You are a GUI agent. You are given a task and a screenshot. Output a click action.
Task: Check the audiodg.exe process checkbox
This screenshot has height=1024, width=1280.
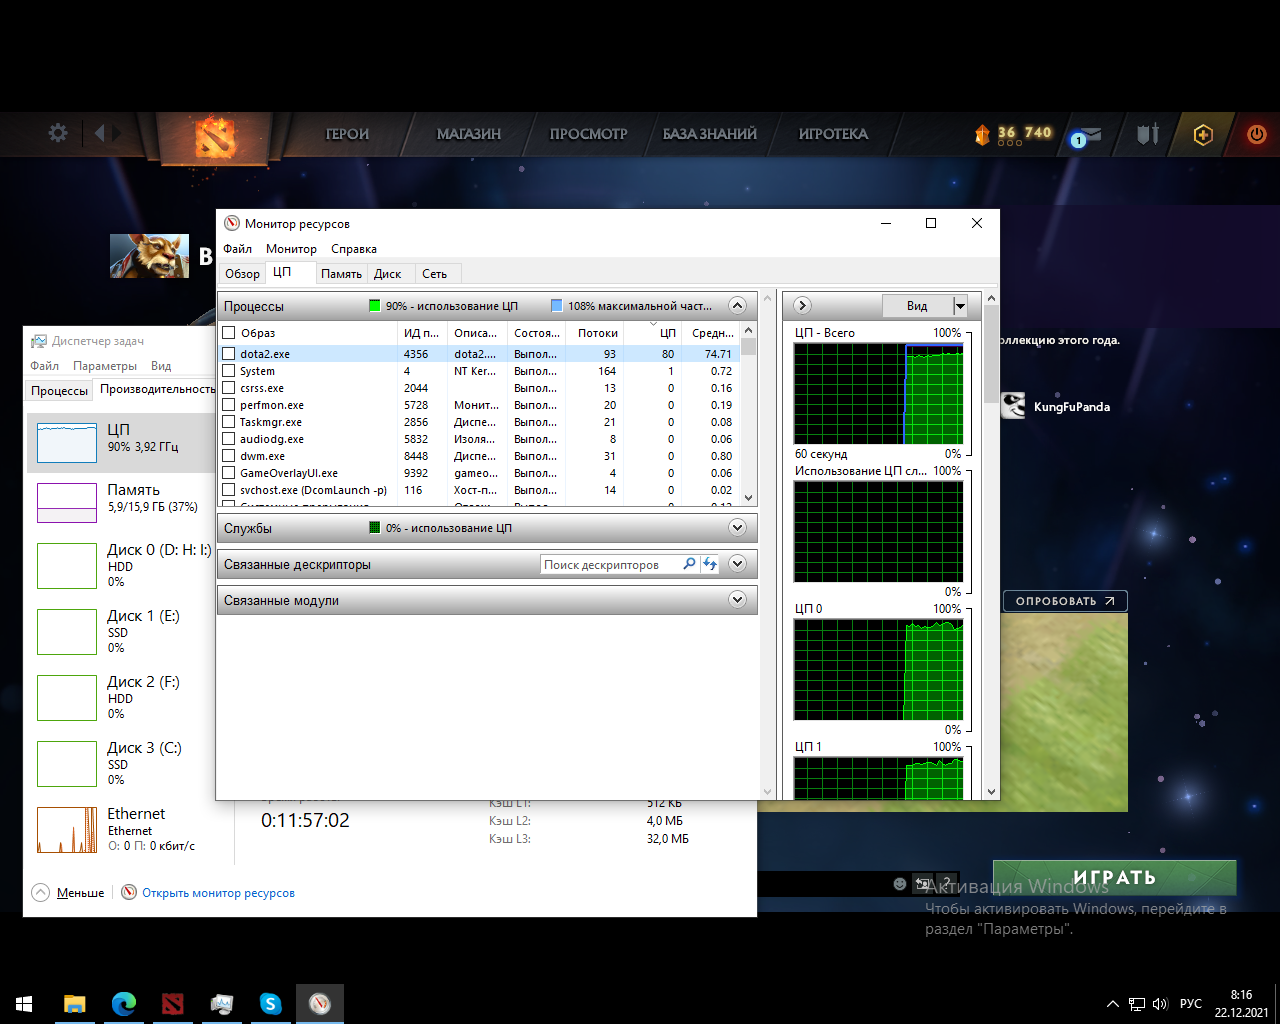[229, 439]
